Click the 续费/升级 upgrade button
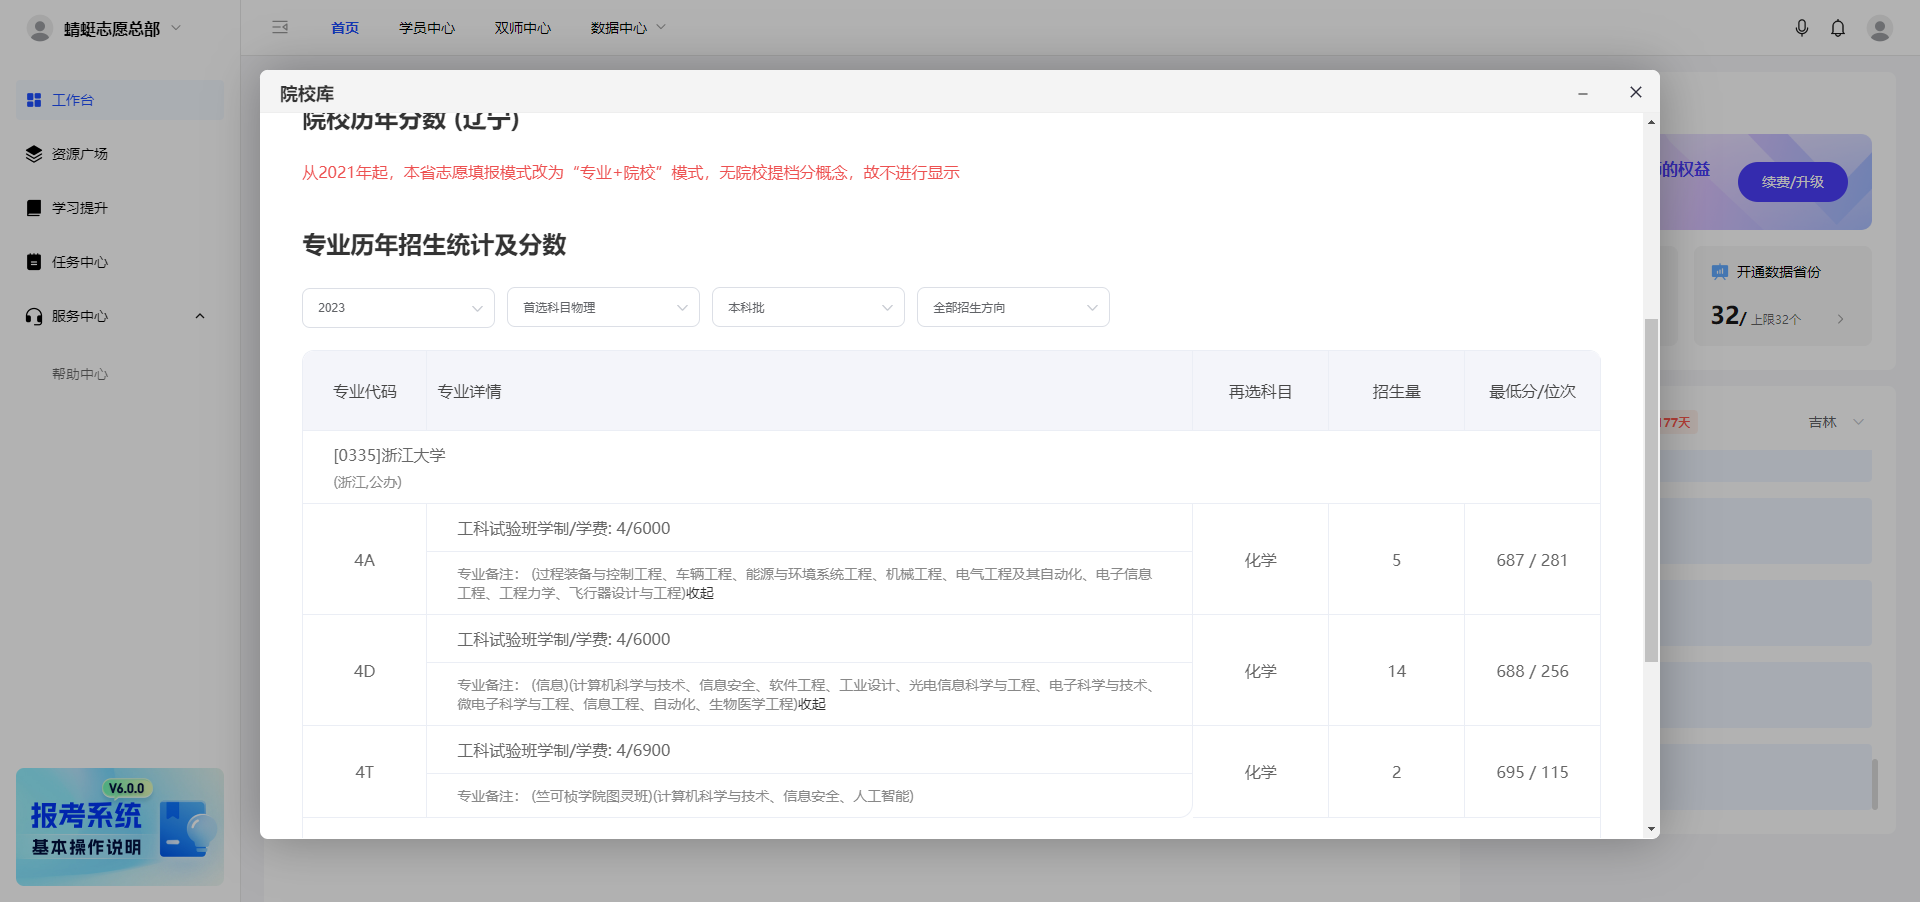Screen dimensions: 1920x902 point(1791,182)
